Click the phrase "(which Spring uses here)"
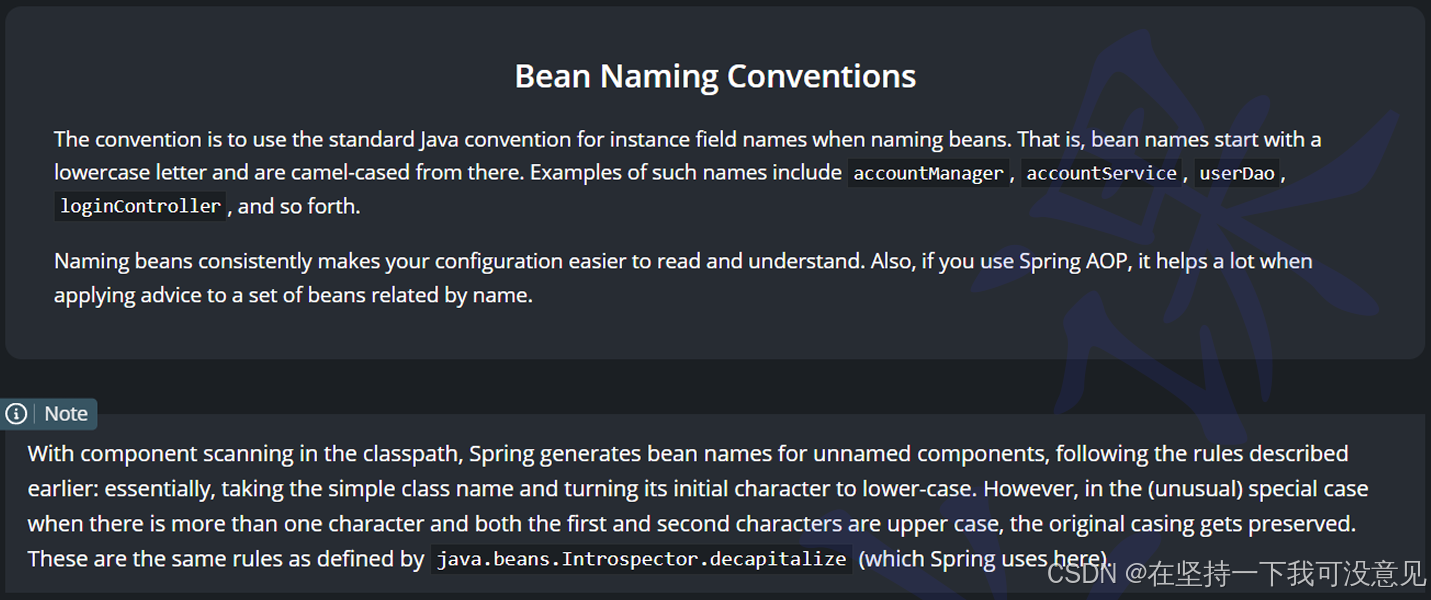The height and width of the screenshot is (600, 1431). point(983,559)
